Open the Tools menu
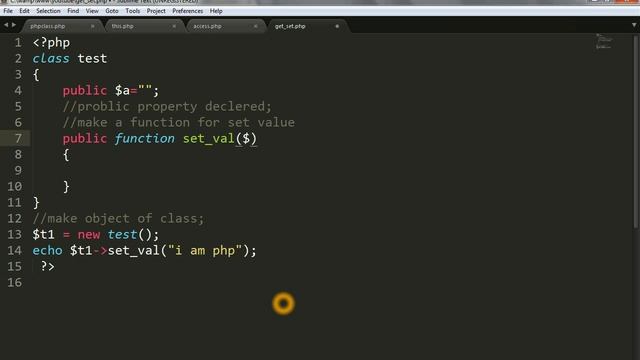This screenshot has height=360, width=640. point(132,11)
